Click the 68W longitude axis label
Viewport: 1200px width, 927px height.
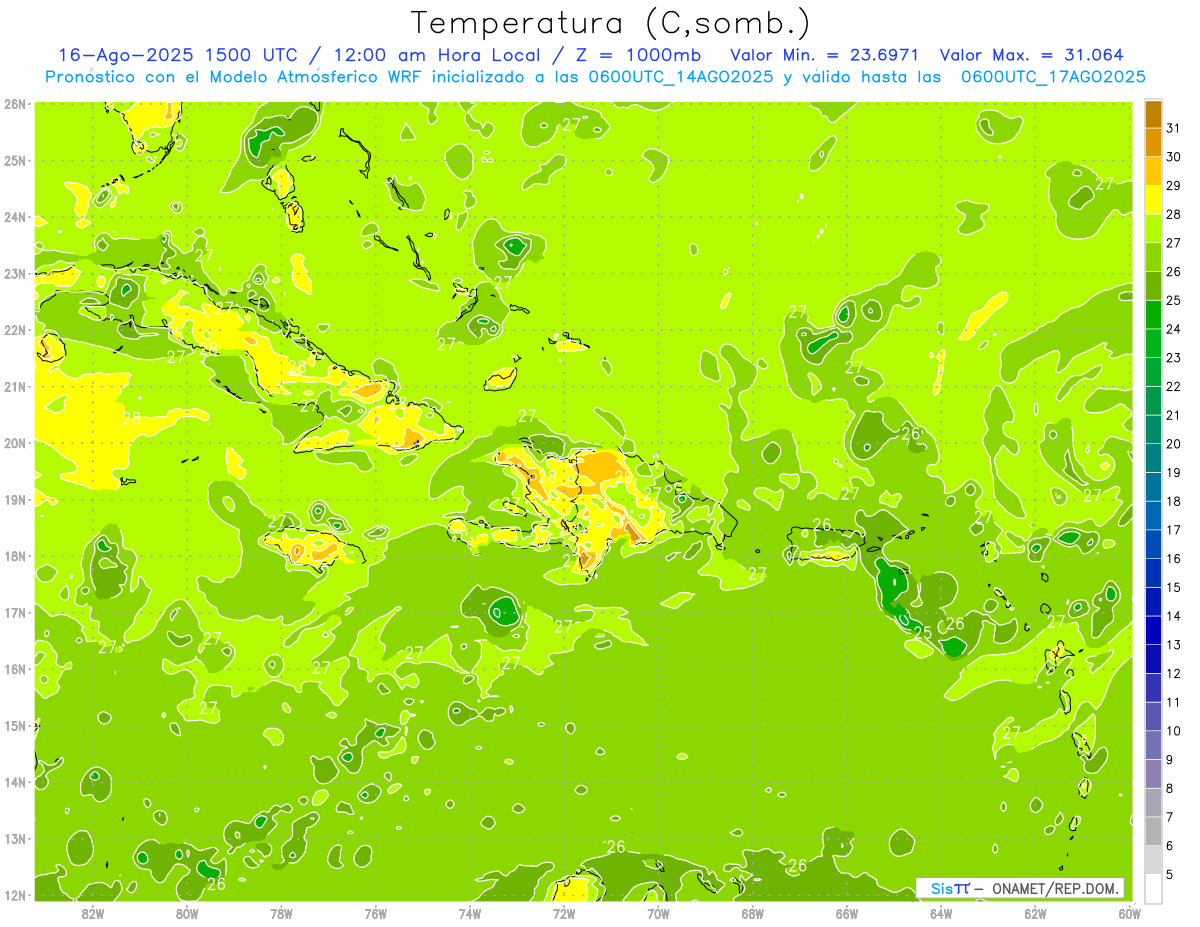coord(753,913)
